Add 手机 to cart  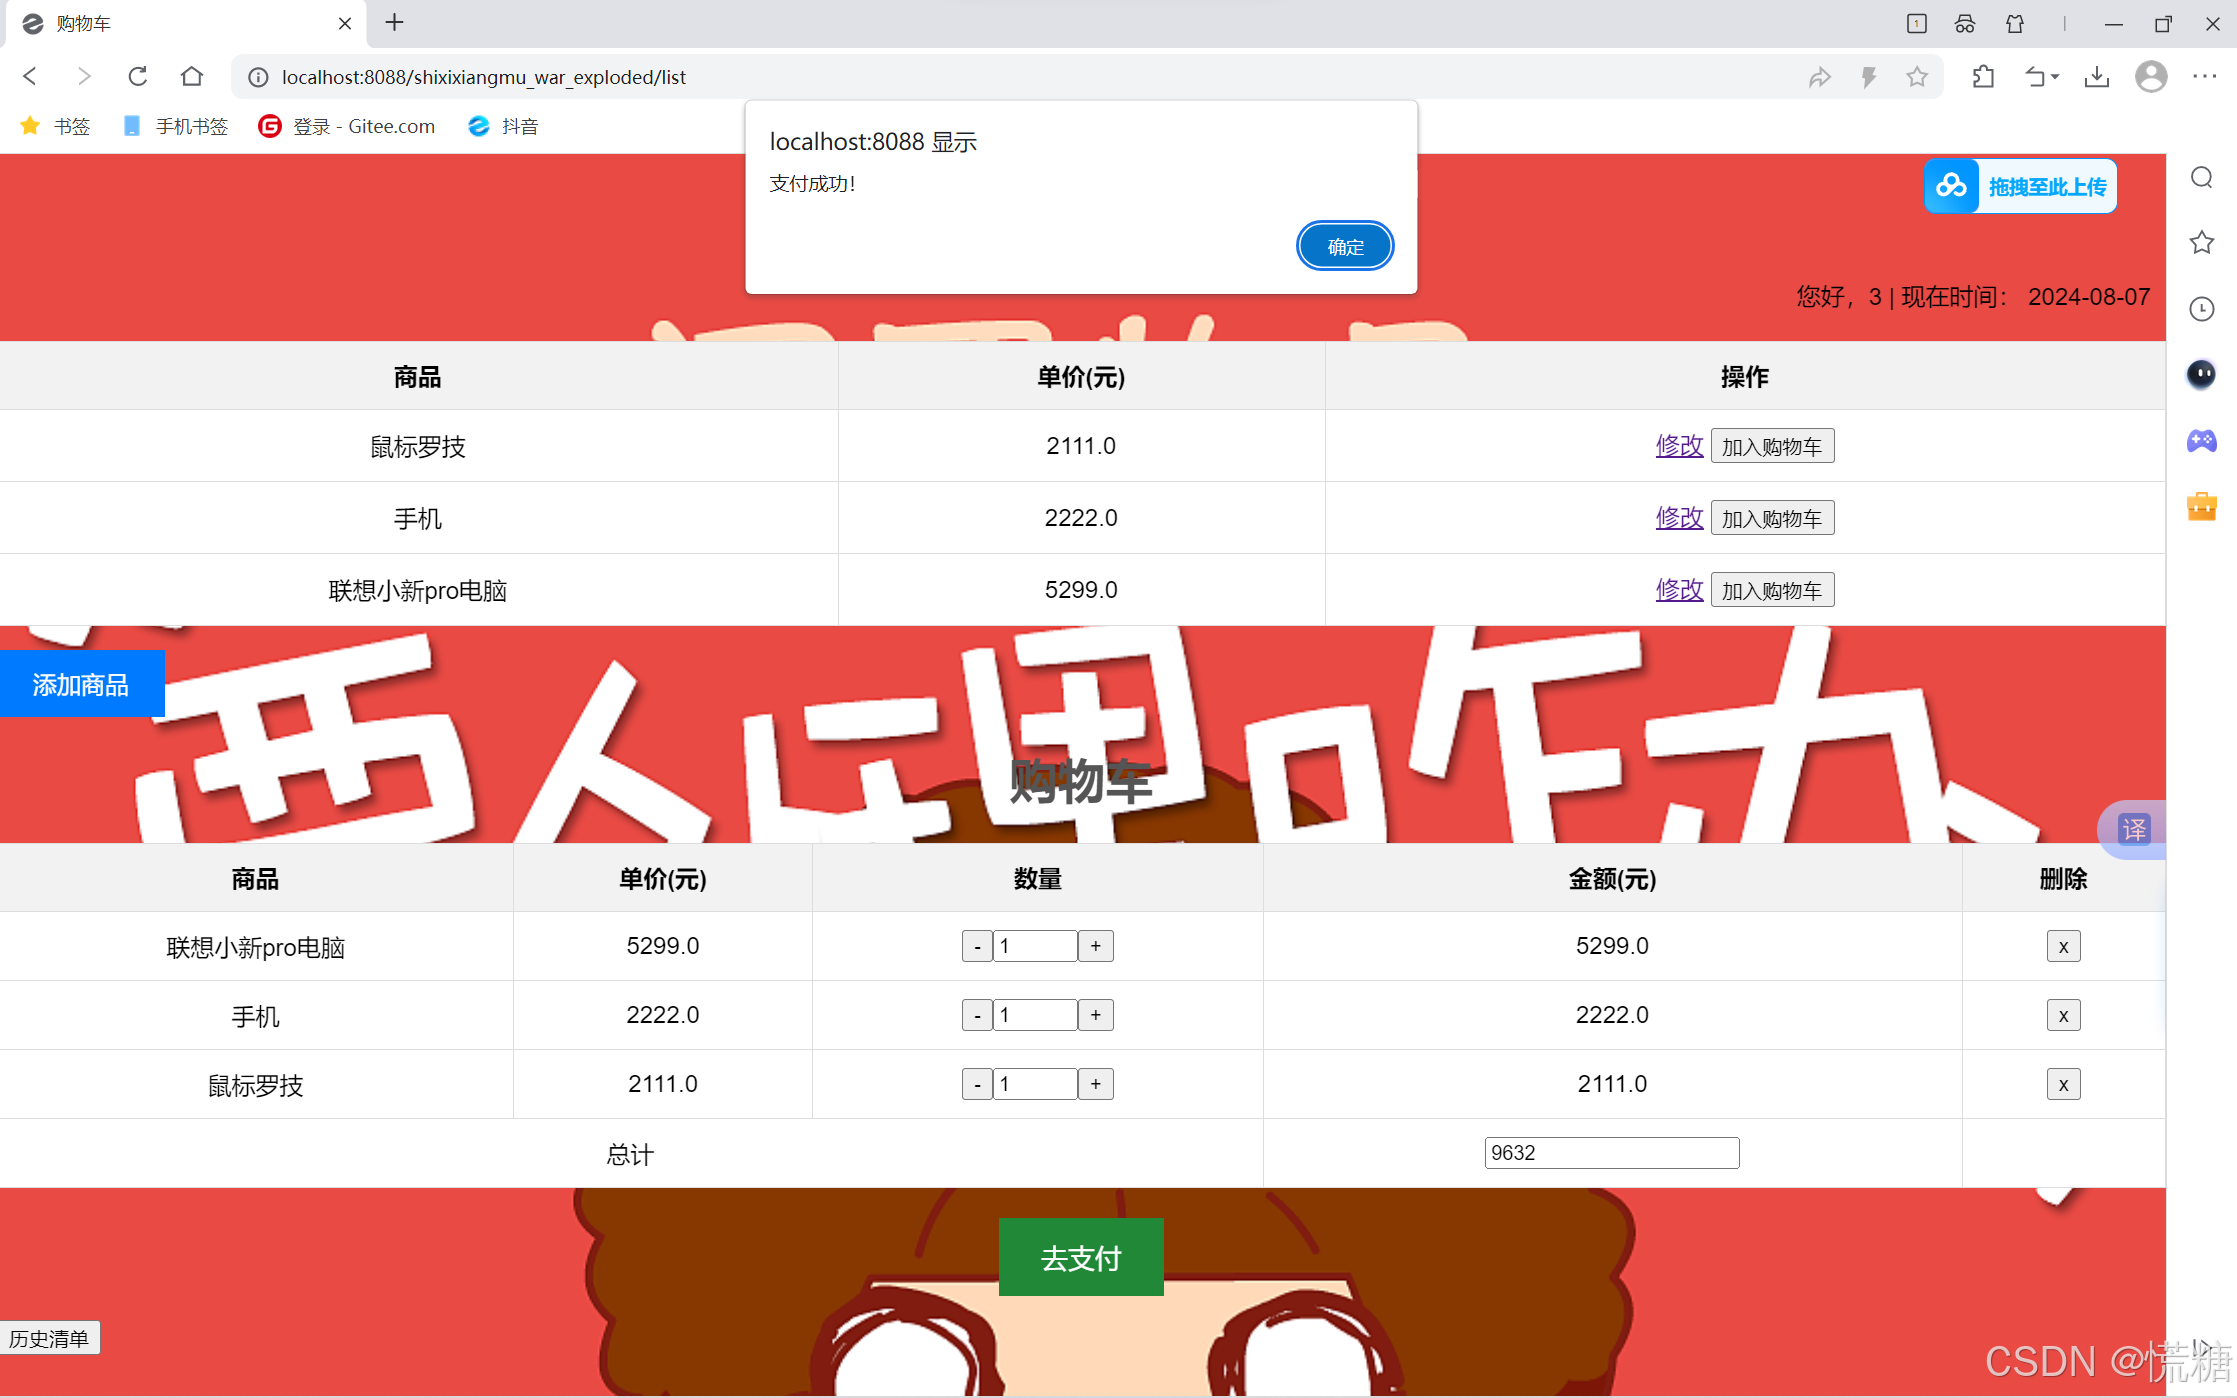1772,518
